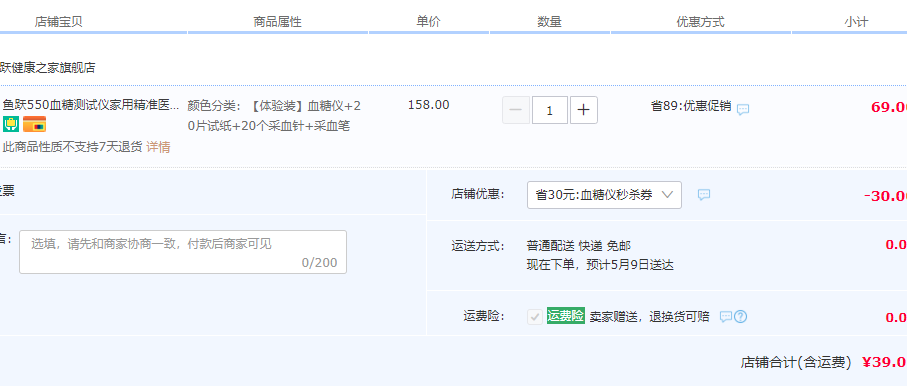Click the red store total amount ¥39
The height and width of the screenshot is (386, 907).
point(884,362)
